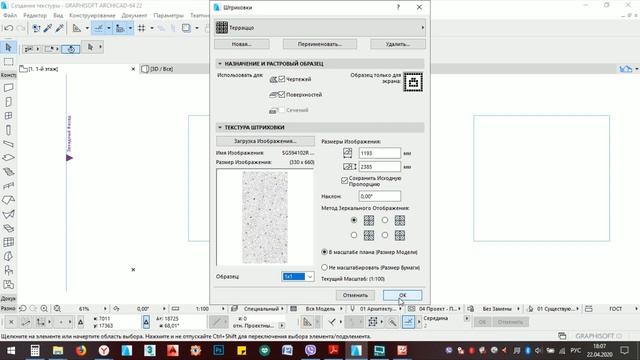Select the fourth mirroring method radio button
Screen dimensions: 640x360
point(385,235)
